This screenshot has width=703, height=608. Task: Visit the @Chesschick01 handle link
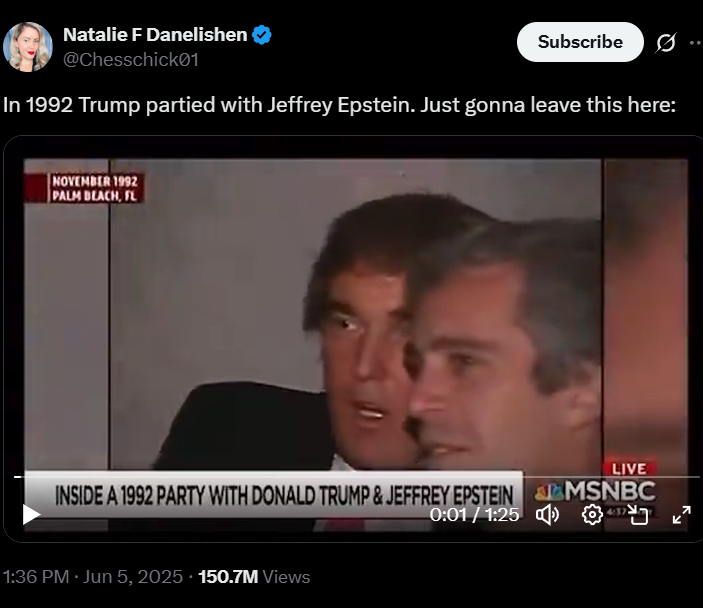pyautogui.click(x=131, y=60)
